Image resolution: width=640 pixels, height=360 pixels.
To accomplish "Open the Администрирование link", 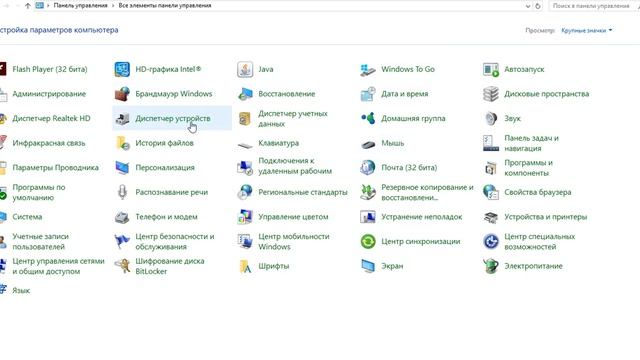I will point(49,94).
